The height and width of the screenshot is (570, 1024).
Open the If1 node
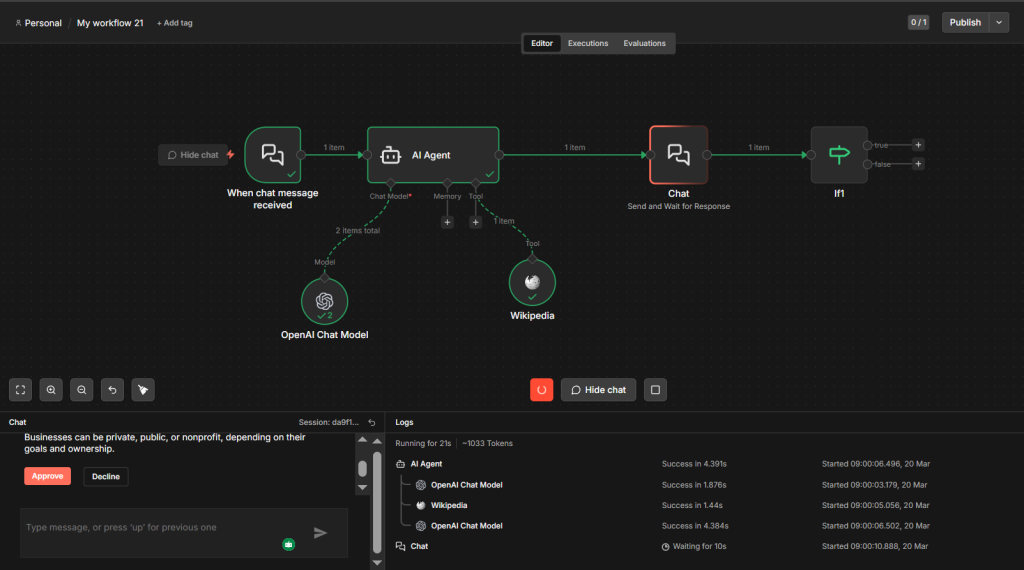click(839, 155)
